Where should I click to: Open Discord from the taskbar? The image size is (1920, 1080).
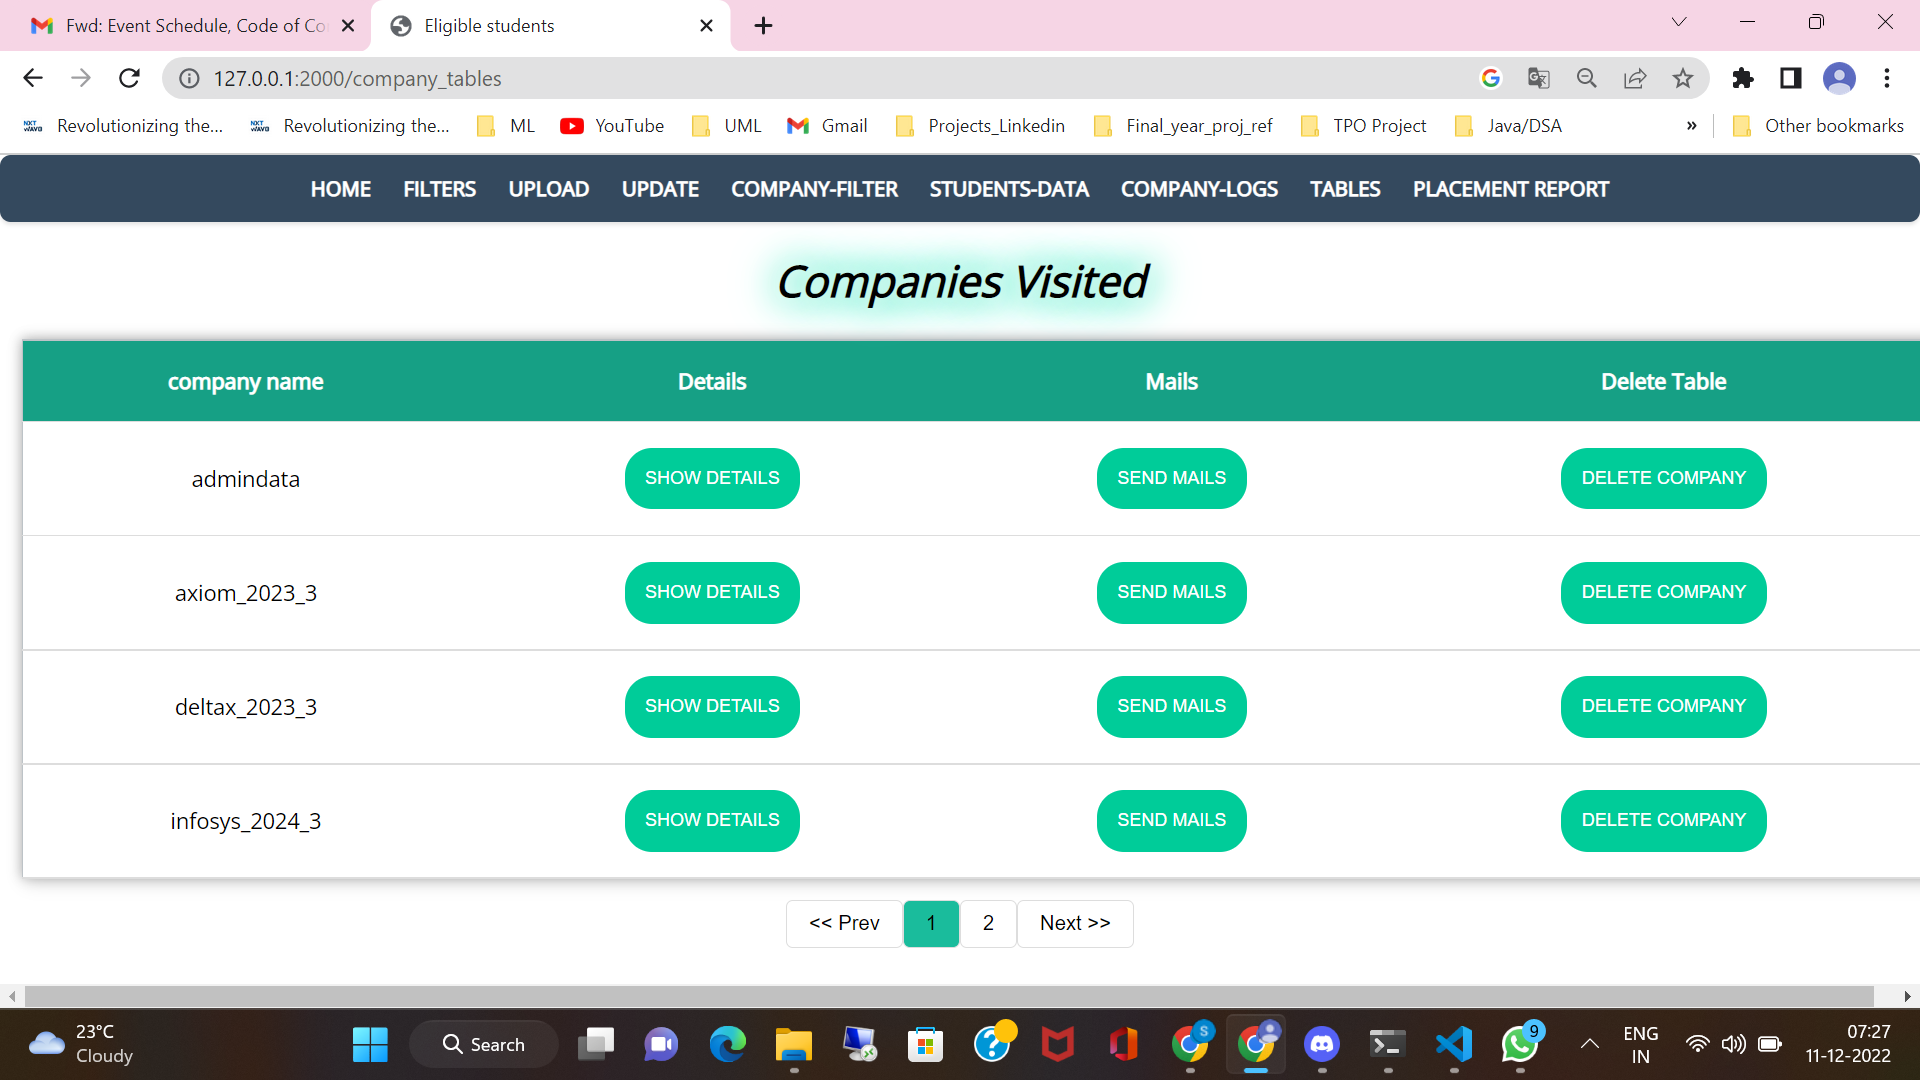tap(1322, 1045)
